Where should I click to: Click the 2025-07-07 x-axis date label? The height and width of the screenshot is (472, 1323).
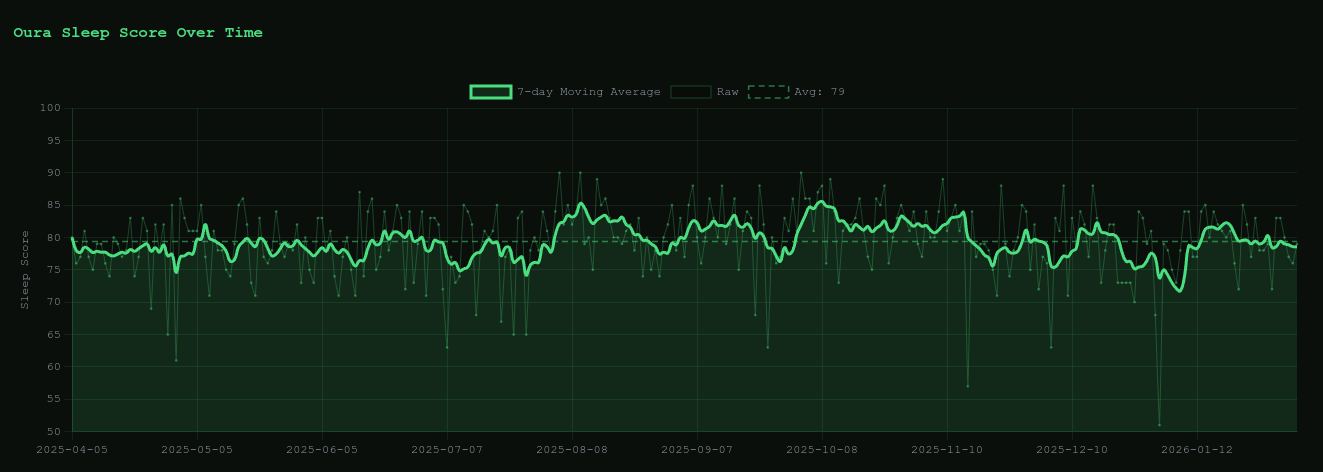(x=447, y=450)
